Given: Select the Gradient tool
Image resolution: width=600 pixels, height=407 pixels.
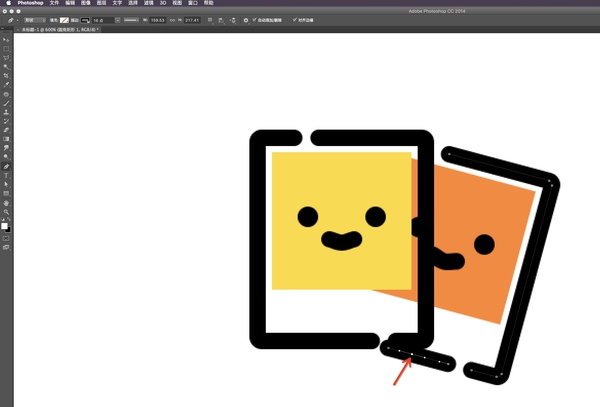Looking at the screenshot, I should click(x=6, y=139).
